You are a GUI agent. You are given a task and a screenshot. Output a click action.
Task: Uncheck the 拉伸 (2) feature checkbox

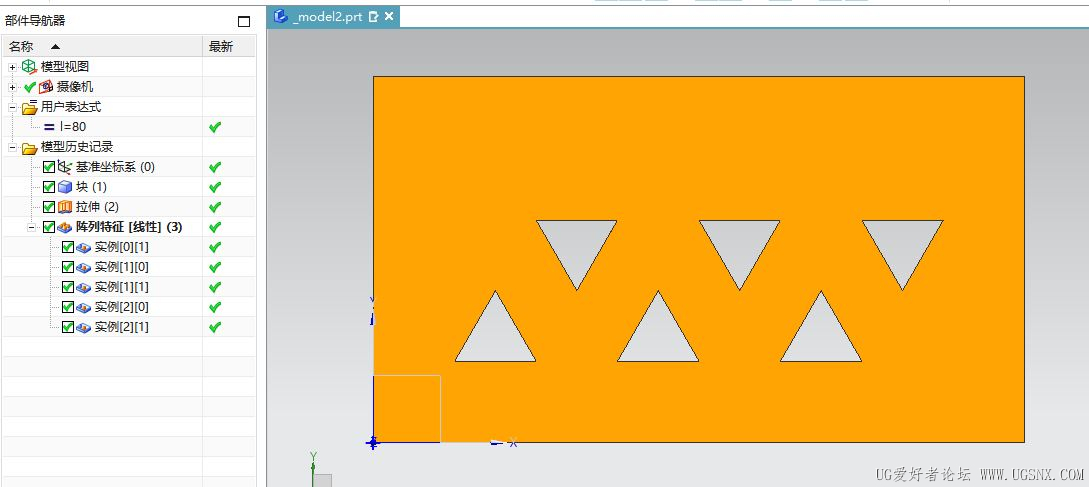(x=49, y=207)
